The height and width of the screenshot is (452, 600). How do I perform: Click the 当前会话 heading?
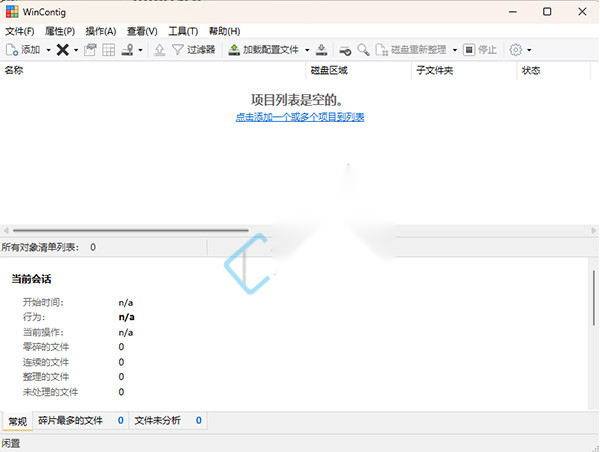point(31,279)
